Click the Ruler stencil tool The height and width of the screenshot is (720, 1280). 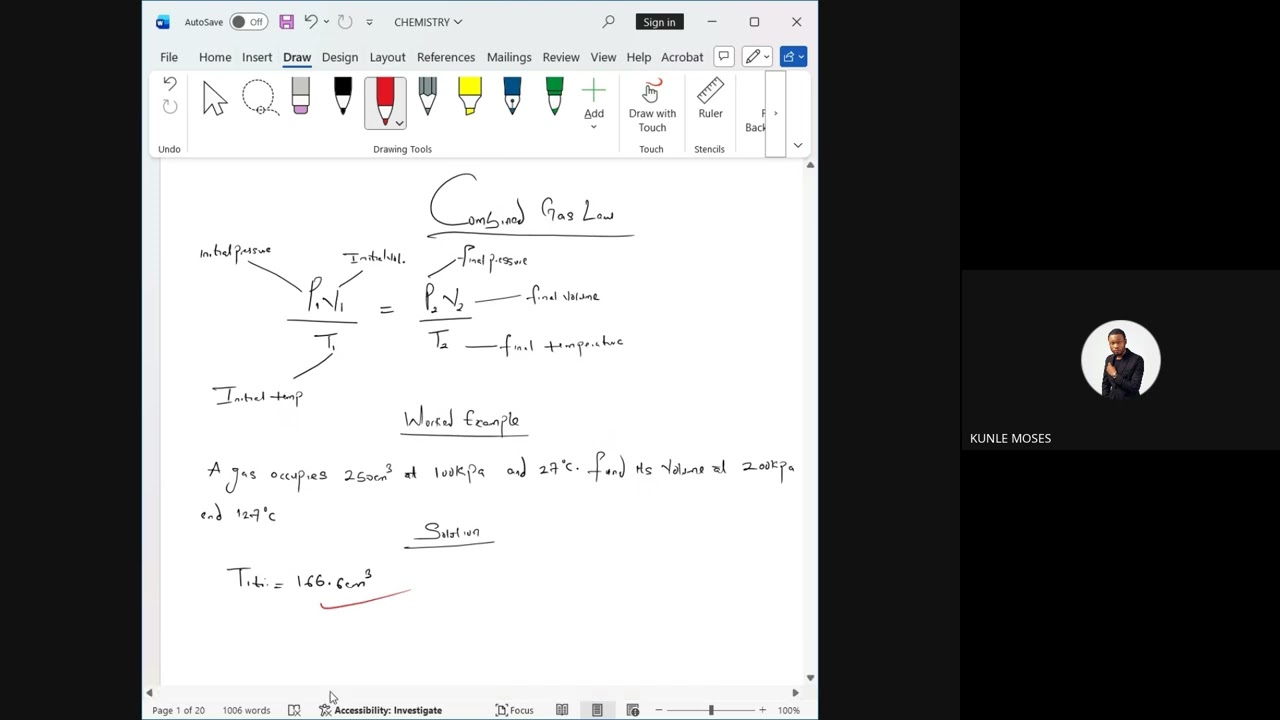click(x=710, y=100)
